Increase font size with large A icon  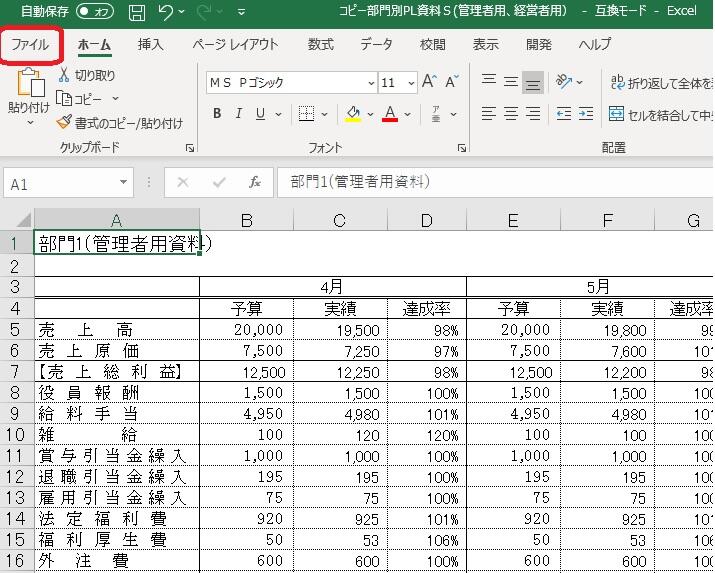[429, 82]
